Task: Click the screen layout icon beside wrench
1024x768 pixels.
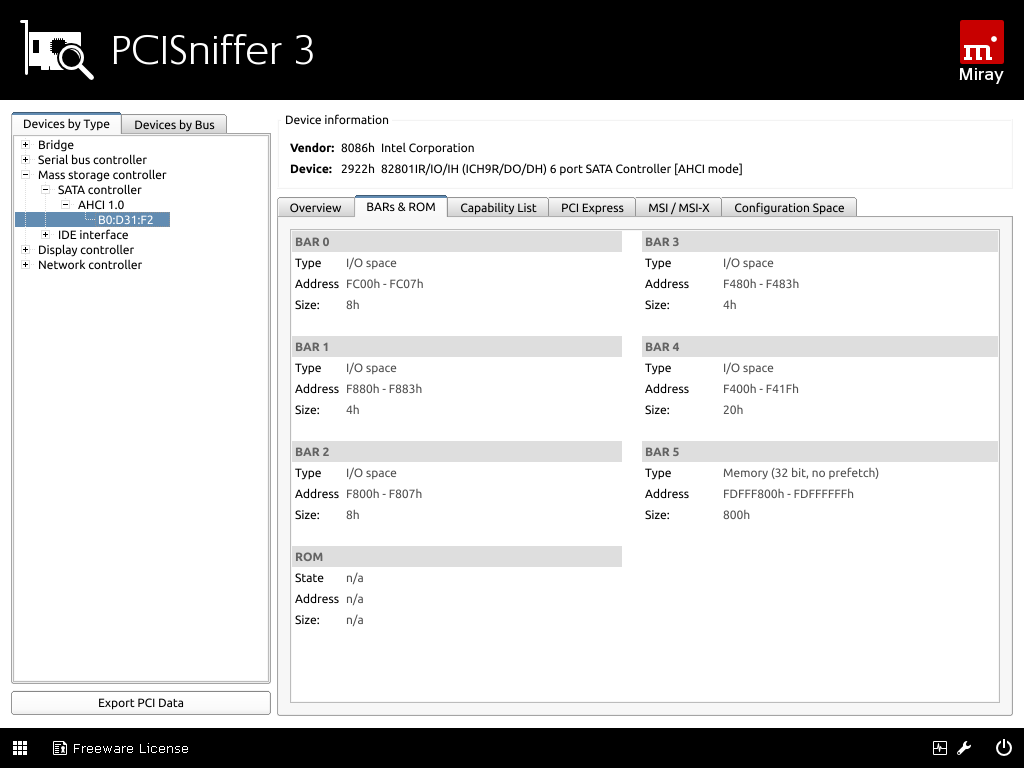Action: (940, 748)
